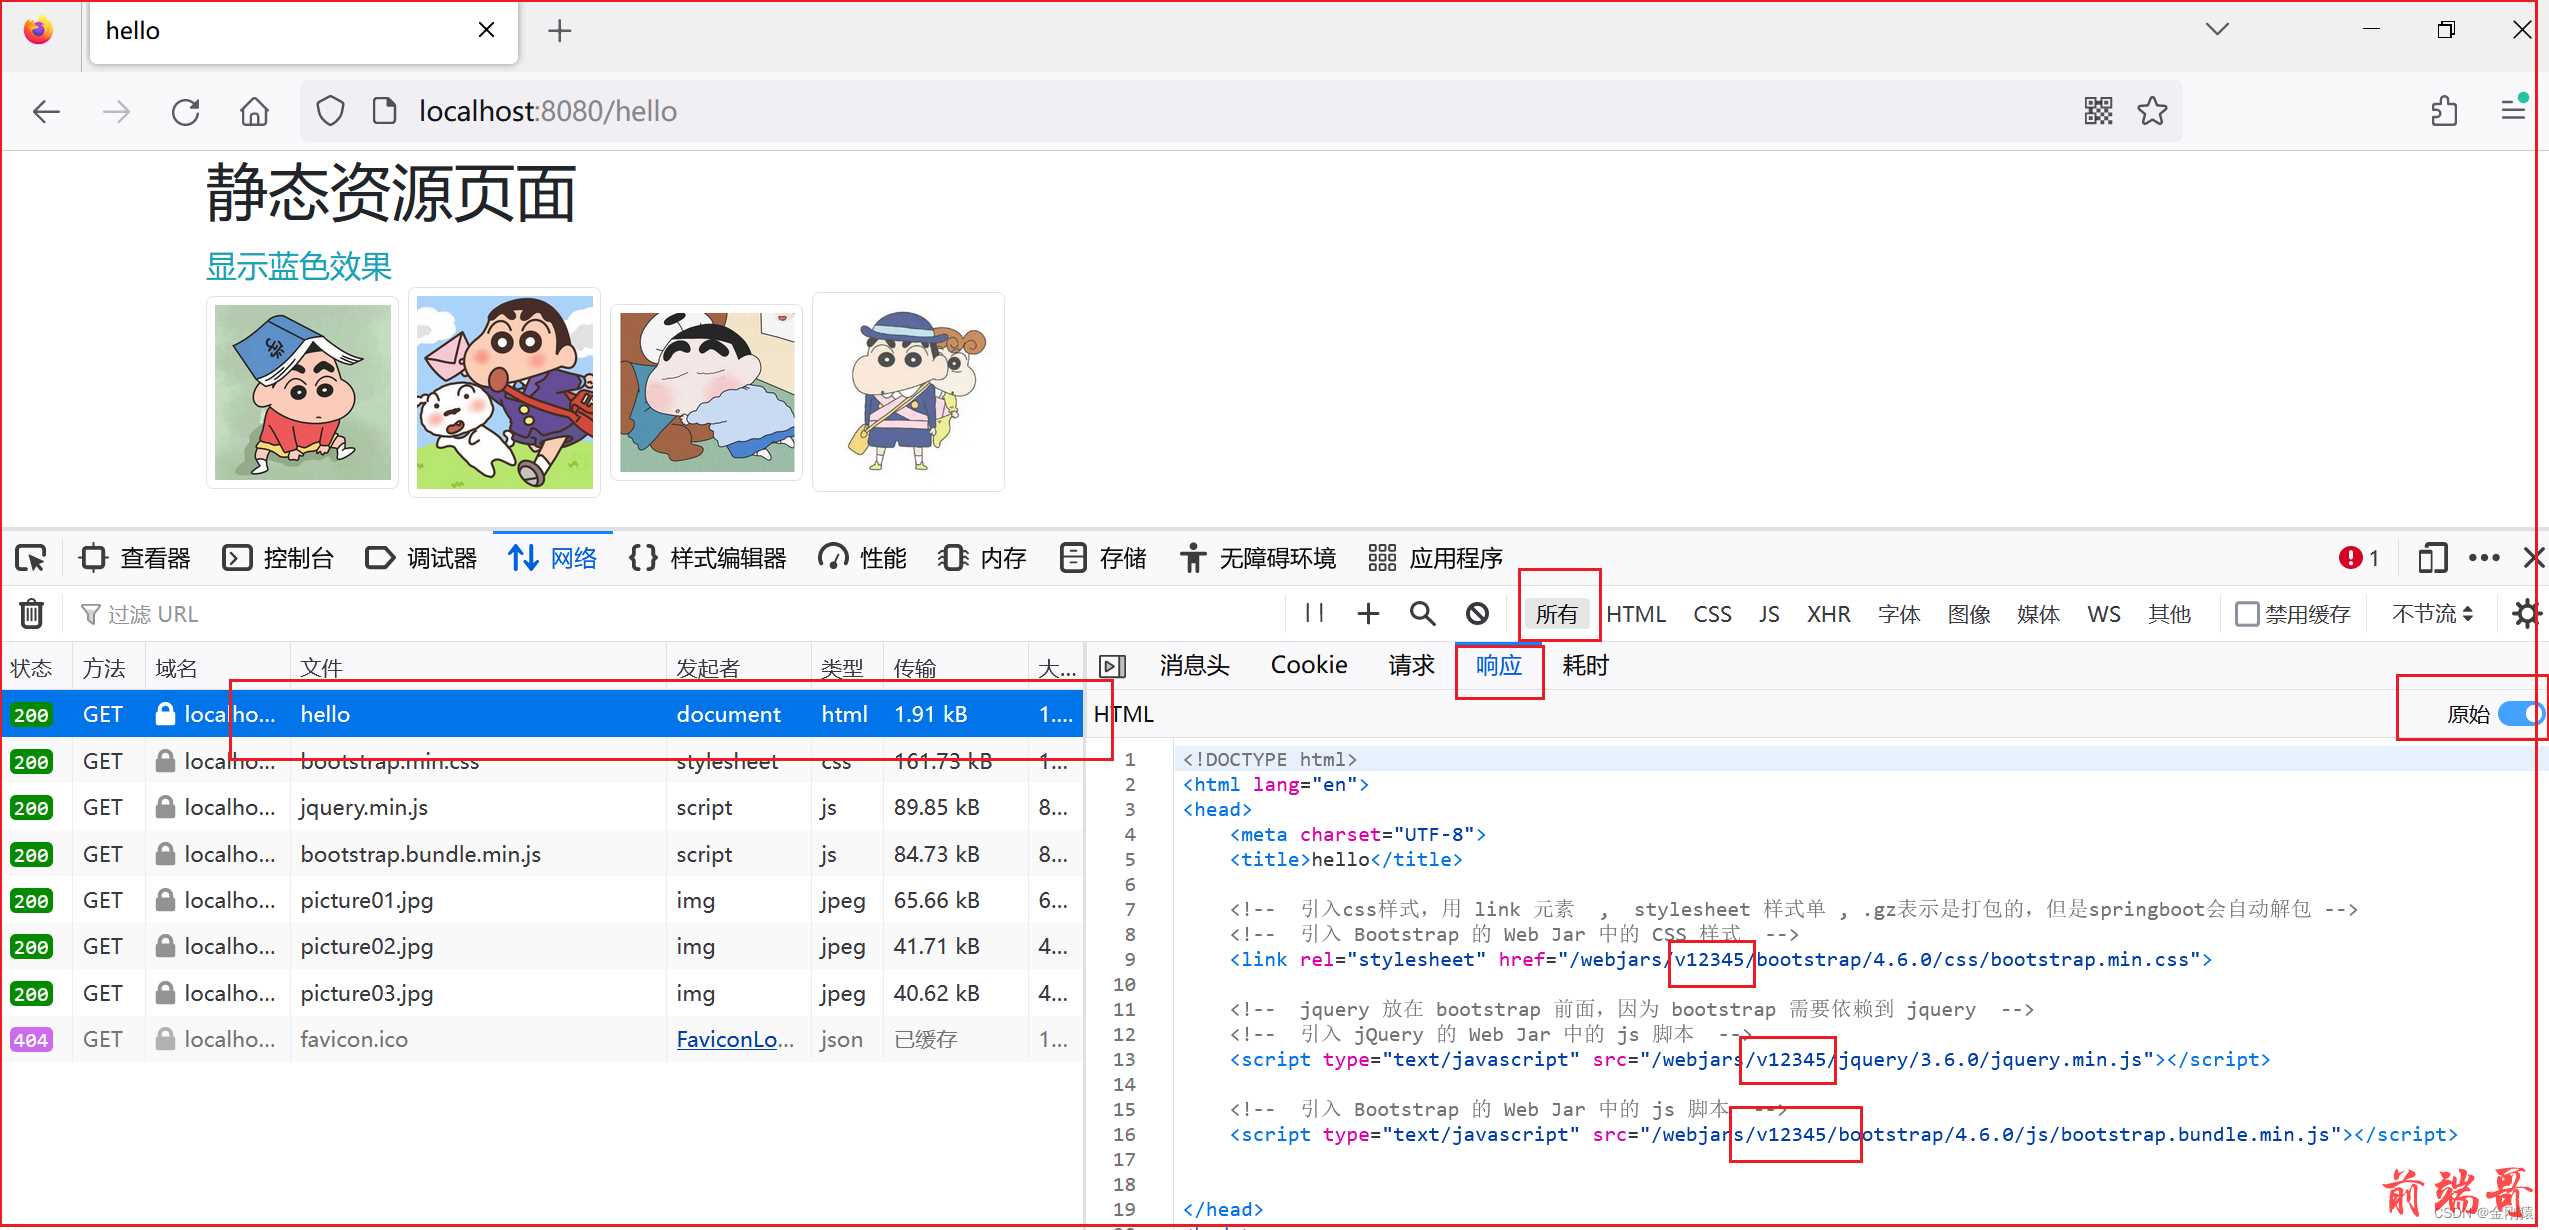Open the 不节流 throttling dropdown
The height and width of the screenshot is (1230, 2549).
[2432, 614]
